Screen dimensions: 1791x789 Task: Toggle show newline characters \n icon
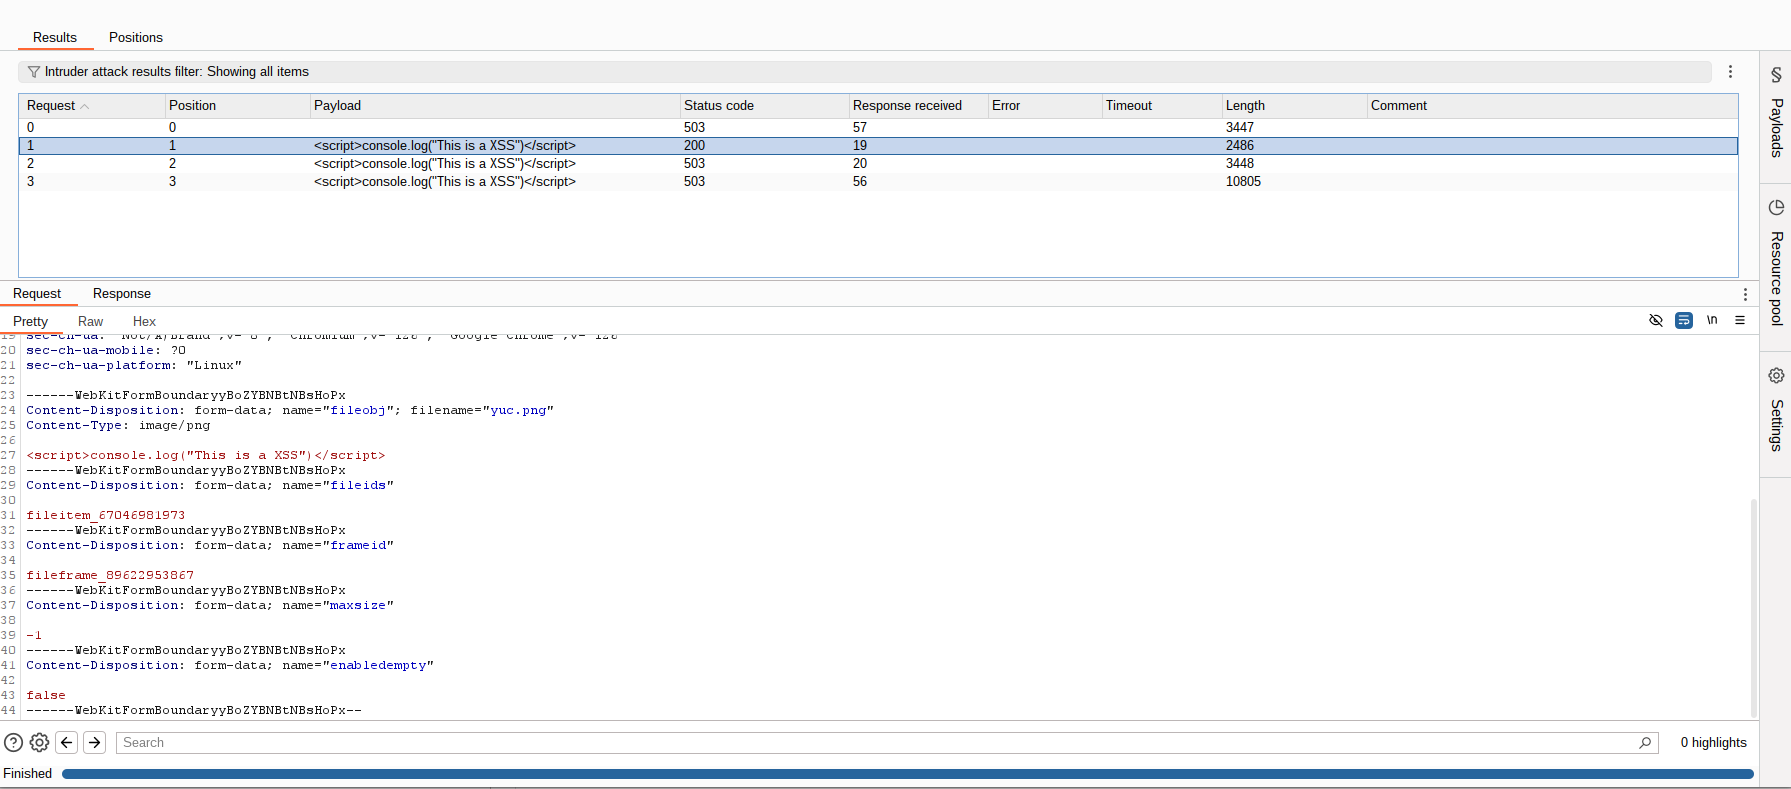pyautogui.click(x=1712, y=320)
